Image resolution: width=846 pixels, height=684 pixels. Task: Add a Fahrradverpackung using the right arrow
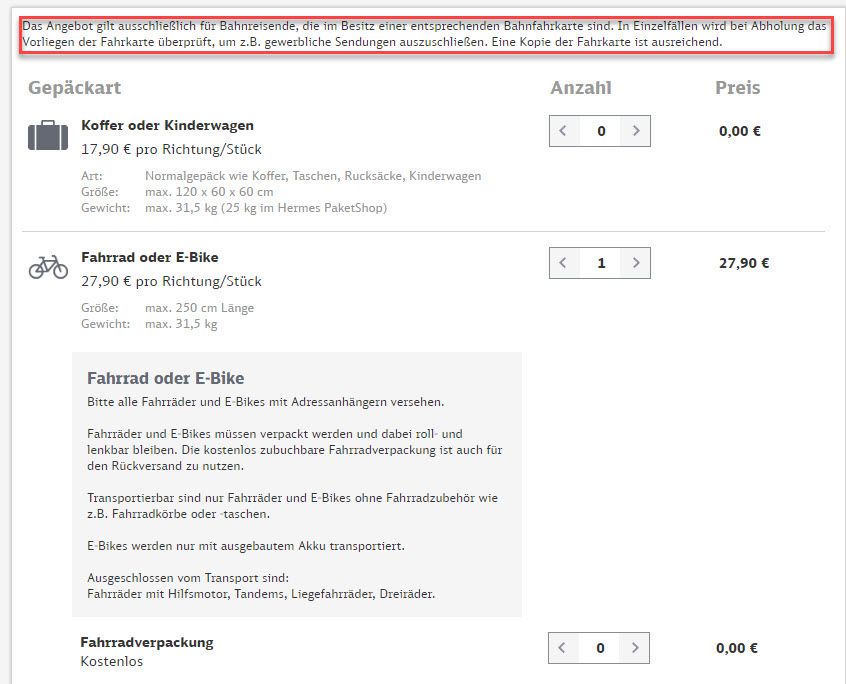pos(636,648)
